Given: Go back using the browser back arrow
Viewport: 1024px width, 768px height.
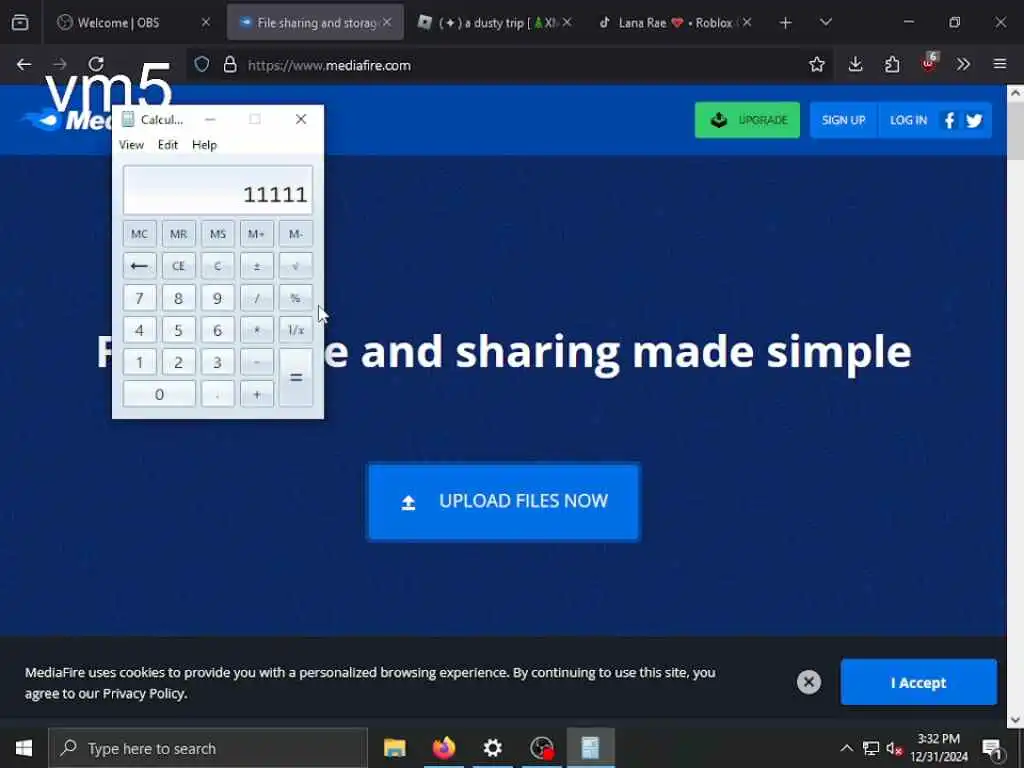Looking at the screenshot, I should 24,64.
